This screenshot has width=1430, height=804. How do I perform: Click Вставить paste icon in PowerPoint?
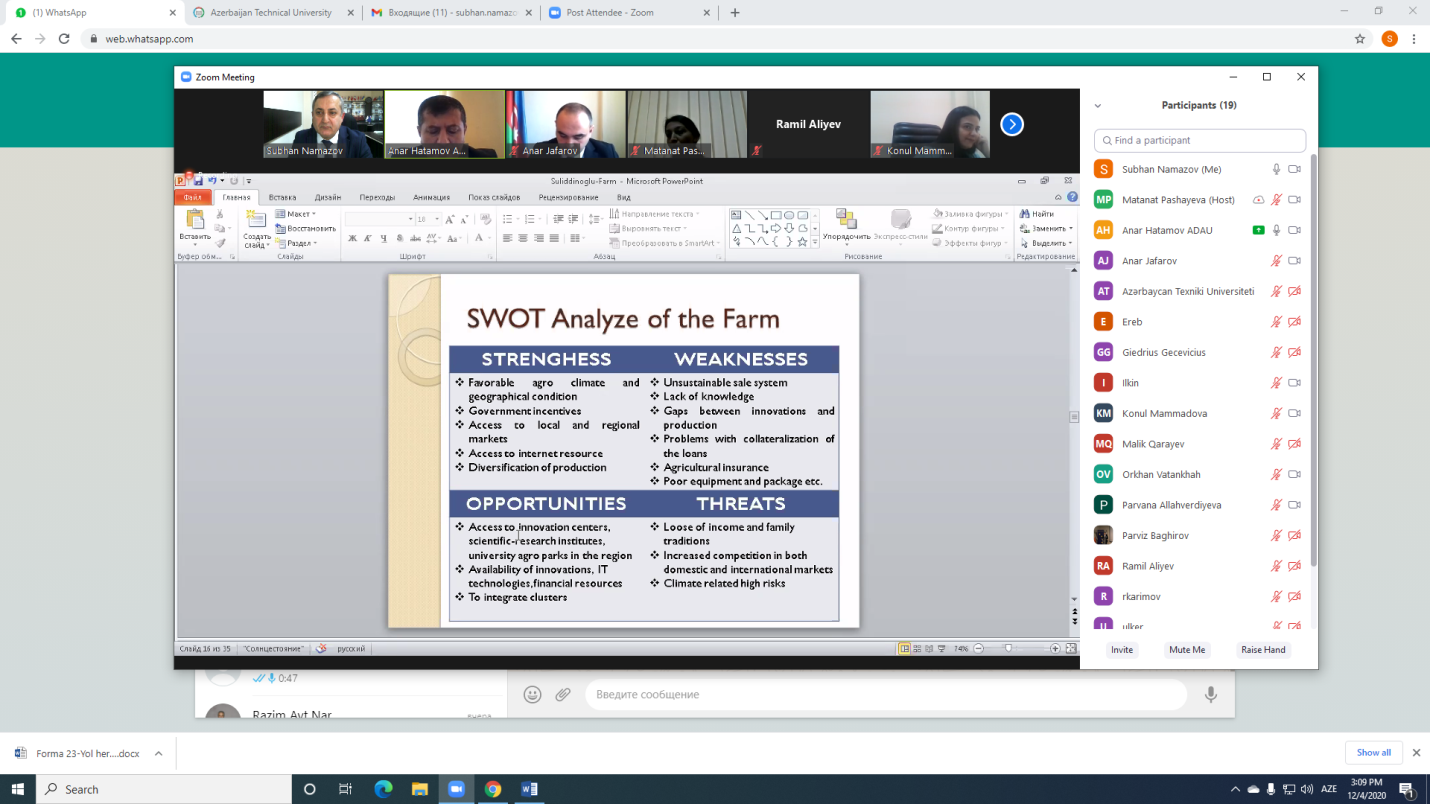[195, 220]
